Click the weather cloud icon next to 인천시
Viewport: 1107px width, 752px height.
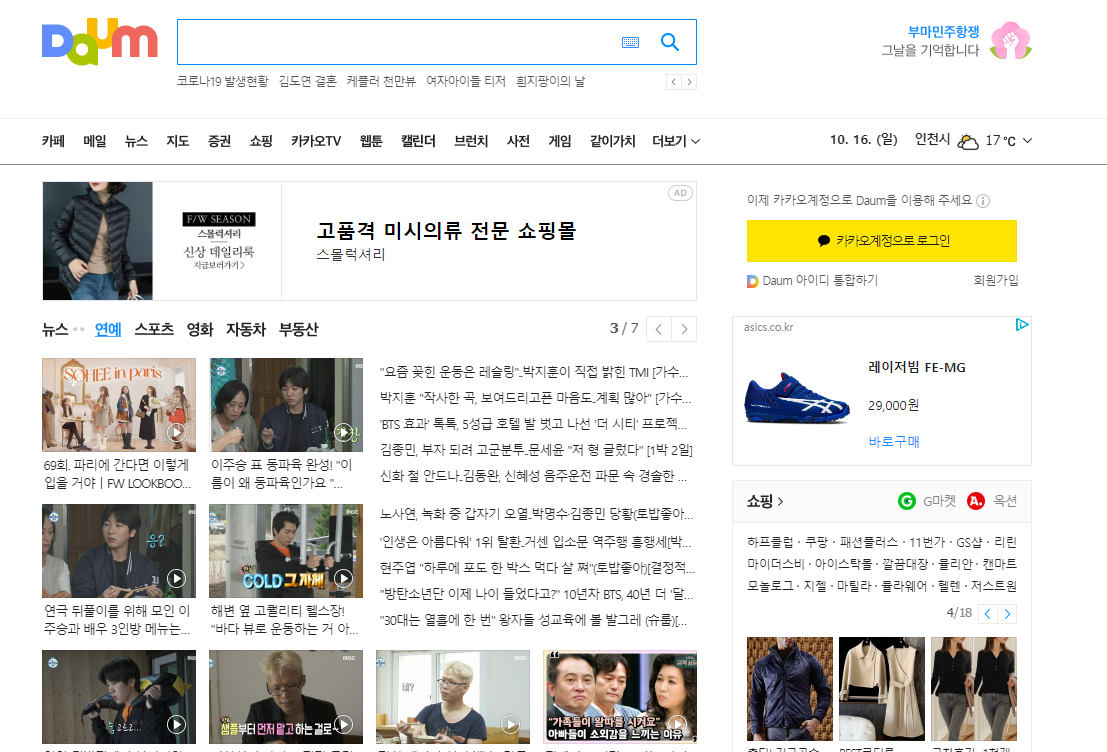pyautogui.click(x=967, y=141)
